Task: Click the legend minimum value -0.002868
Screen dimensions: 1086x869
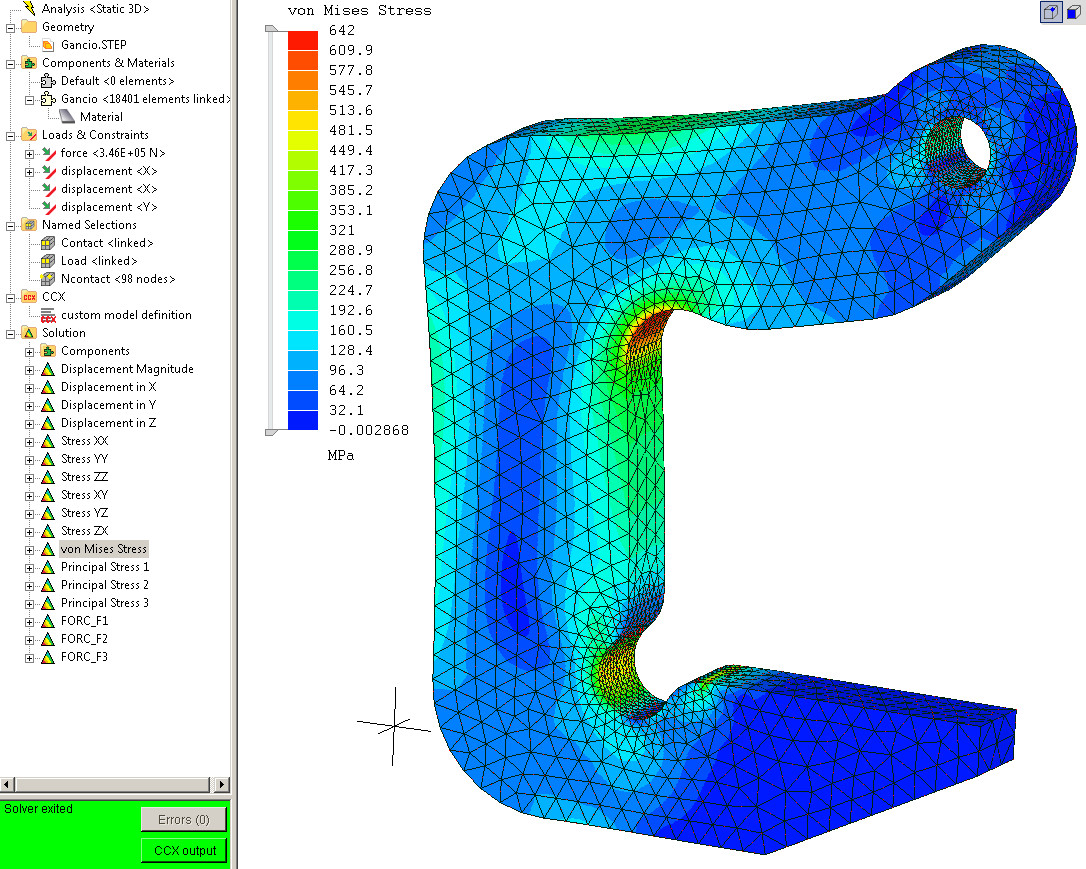Action: (368, 431)
